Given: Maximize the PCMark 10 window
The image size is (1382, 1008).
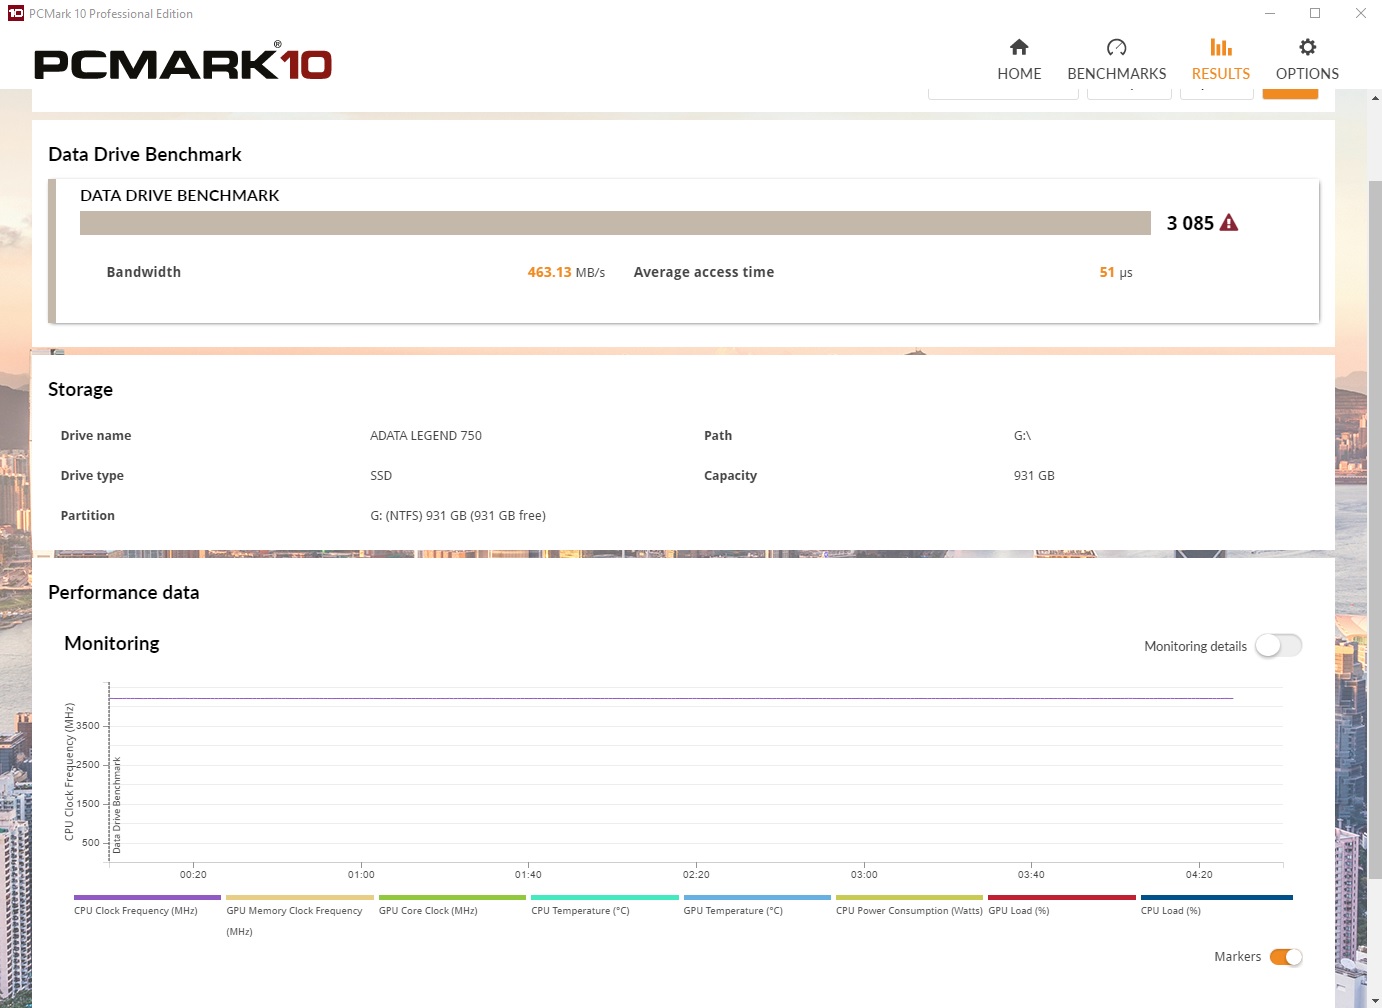Looking at the screenshot, I should coord(1315,14).
